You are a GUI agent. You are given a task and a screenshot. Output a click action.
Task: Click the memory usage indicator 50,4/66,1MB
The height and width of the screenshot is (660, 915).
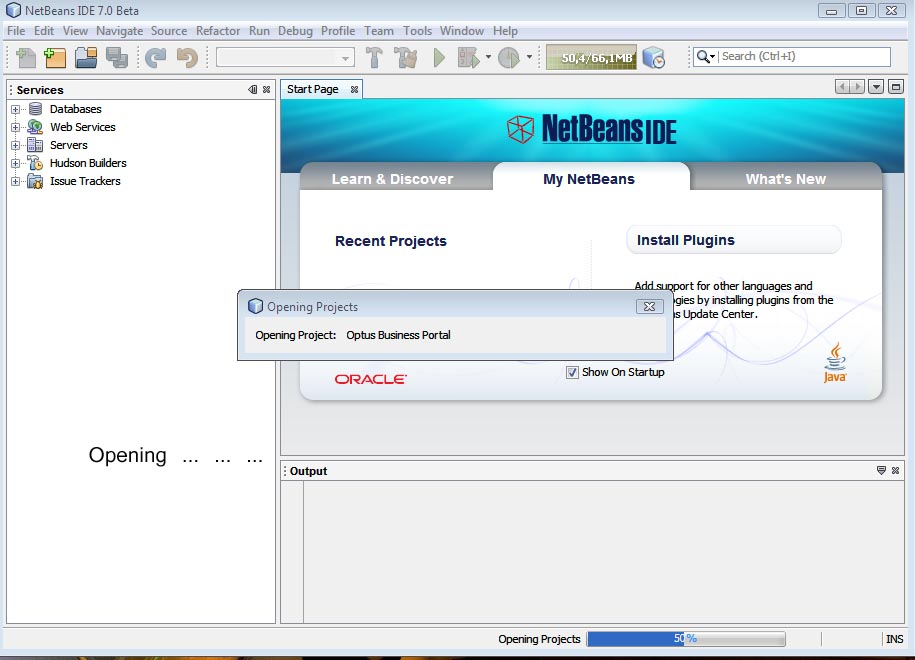click(x=591, y=58)
